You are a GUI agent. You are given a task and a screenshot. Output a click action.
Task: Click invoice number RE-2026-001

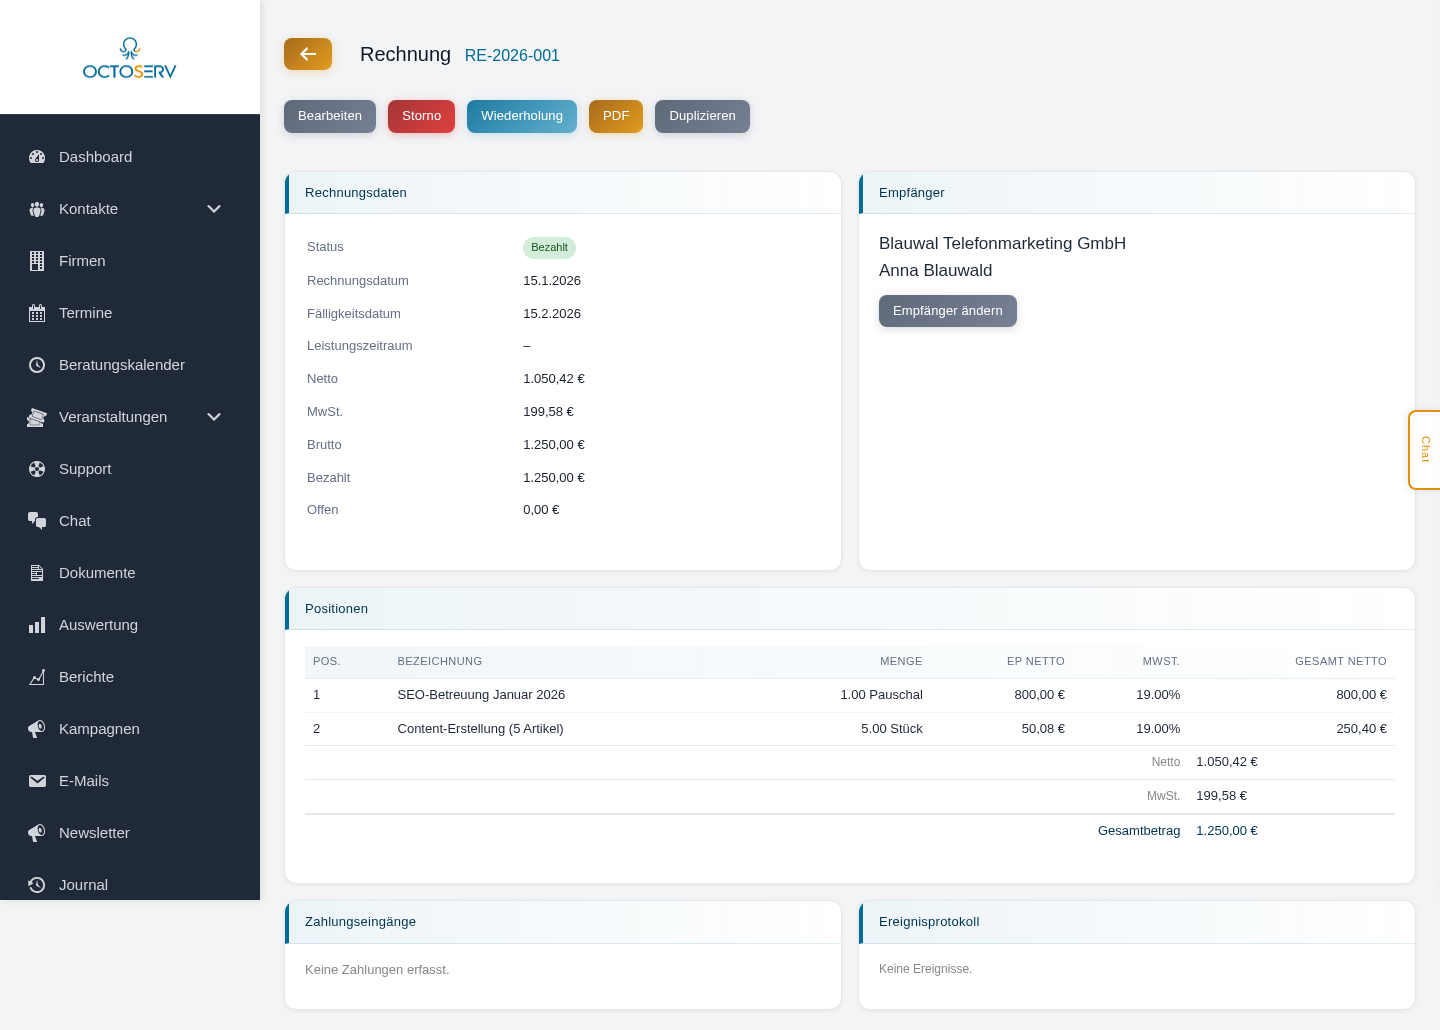[512, 56]
